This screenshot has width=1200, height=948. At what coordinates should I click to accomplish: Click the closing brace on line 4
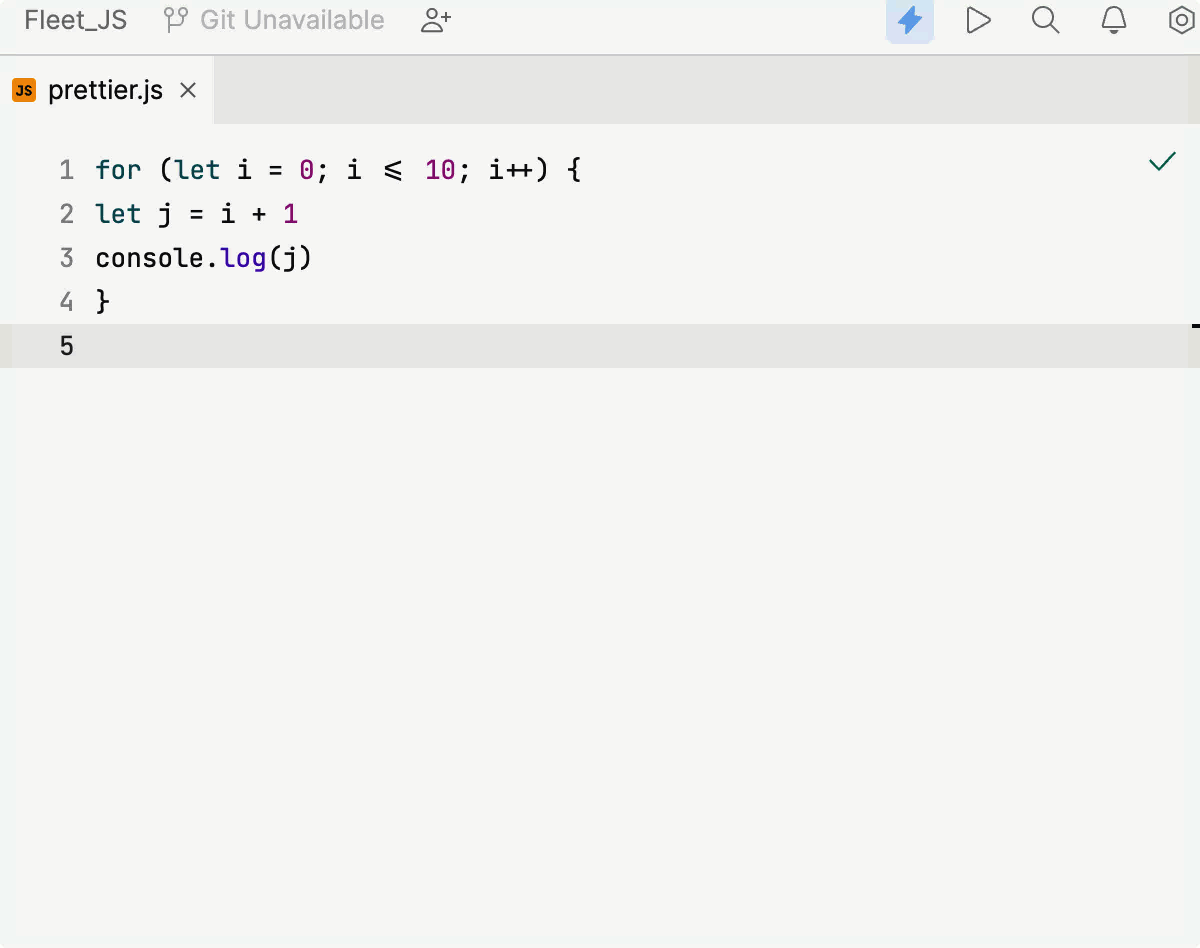tap(103, 301)
